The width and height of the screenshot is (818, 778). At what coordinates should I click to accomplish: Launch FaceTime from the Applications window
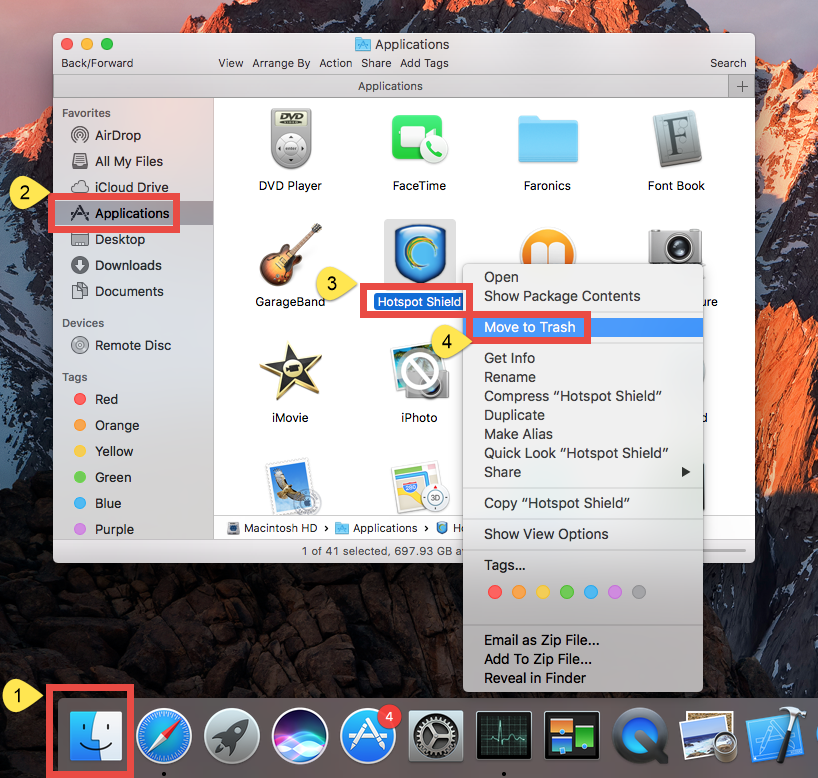click(x=419, y=140)
